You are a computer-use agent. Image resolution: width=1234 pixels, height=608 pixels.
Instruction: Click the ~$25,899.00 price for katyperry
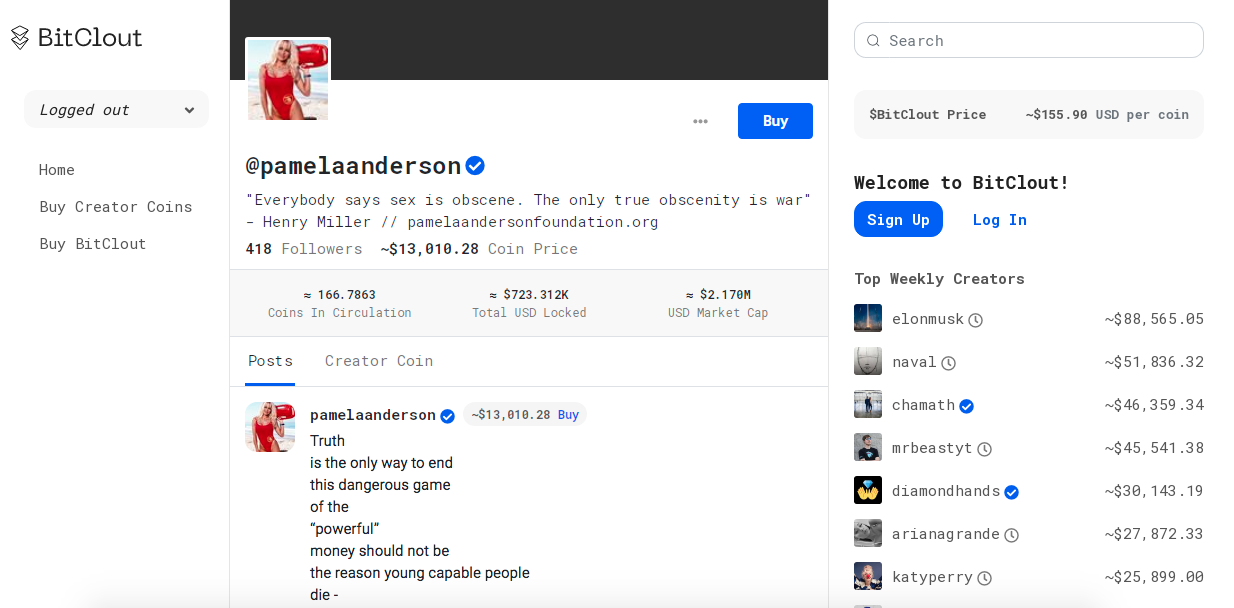click(1154, 577)
